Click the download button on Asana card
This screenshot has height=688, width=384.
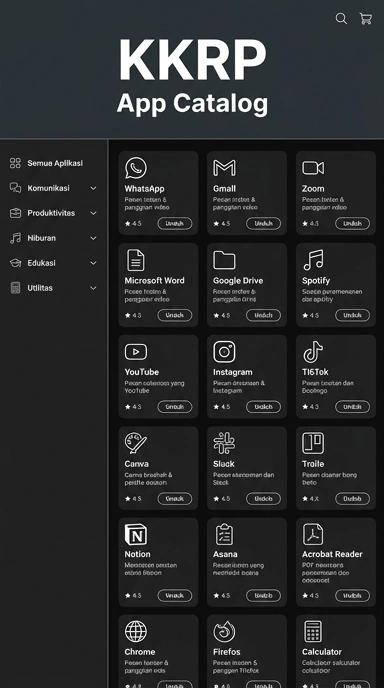(x=263, y=595)
